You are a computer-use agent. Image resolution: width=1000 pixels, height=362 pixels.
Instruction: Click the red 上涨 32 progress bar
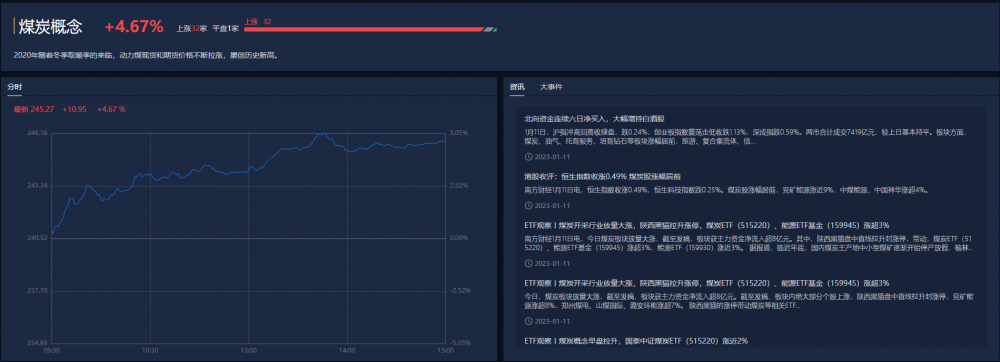[x=364, y=29]
